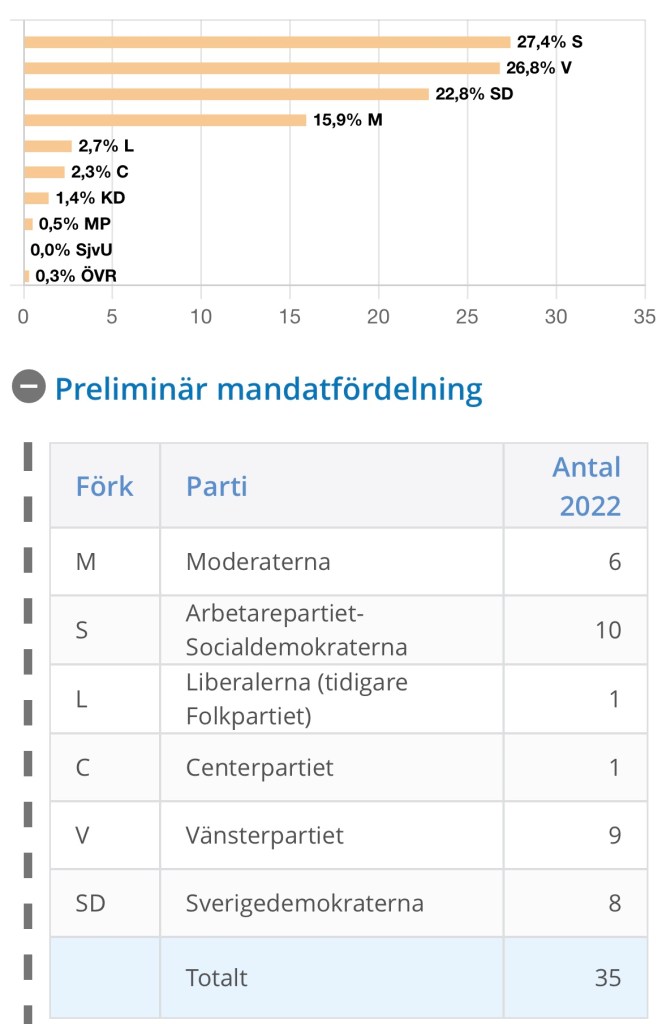The height and width of the screenshot is (1024, 662).
Task: Click the Preliminär mandatfördelning heading
Action: point(268,389)
